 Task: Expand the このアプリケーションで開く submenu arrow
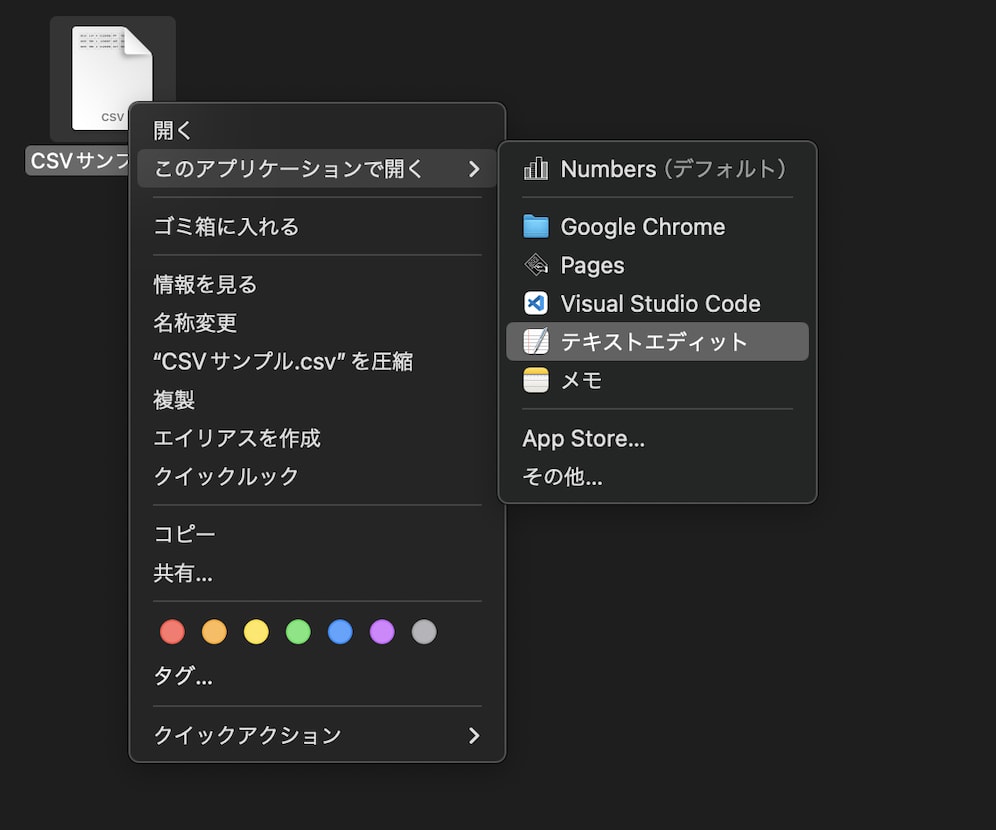[x=474, y=169]
